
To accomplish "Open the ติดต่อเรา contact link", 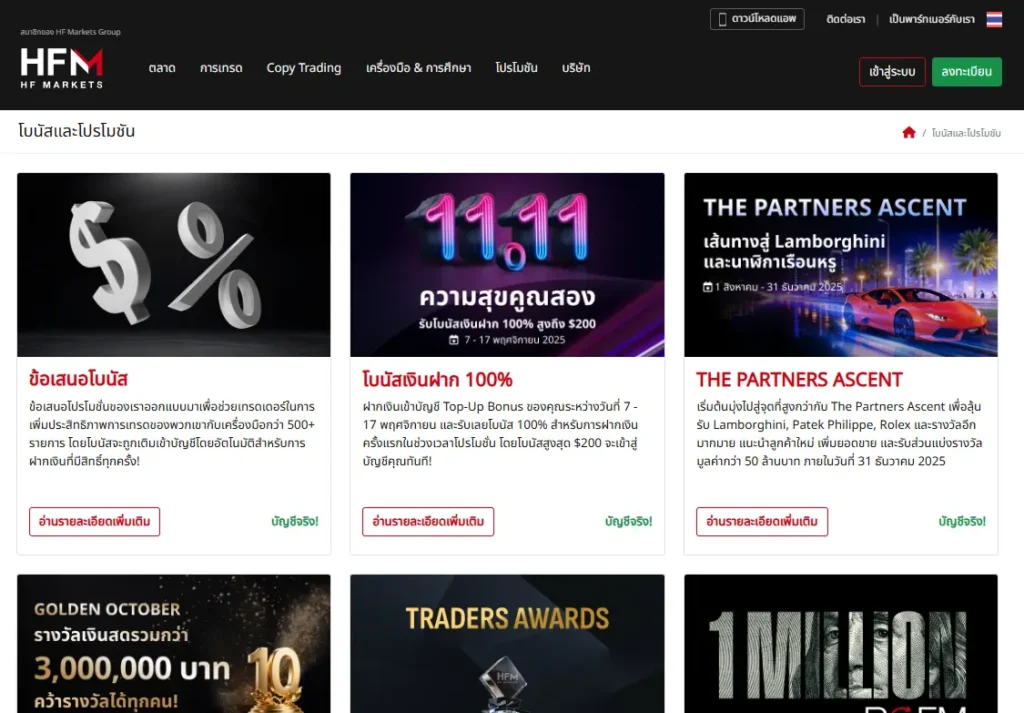I will pos(845,20).
